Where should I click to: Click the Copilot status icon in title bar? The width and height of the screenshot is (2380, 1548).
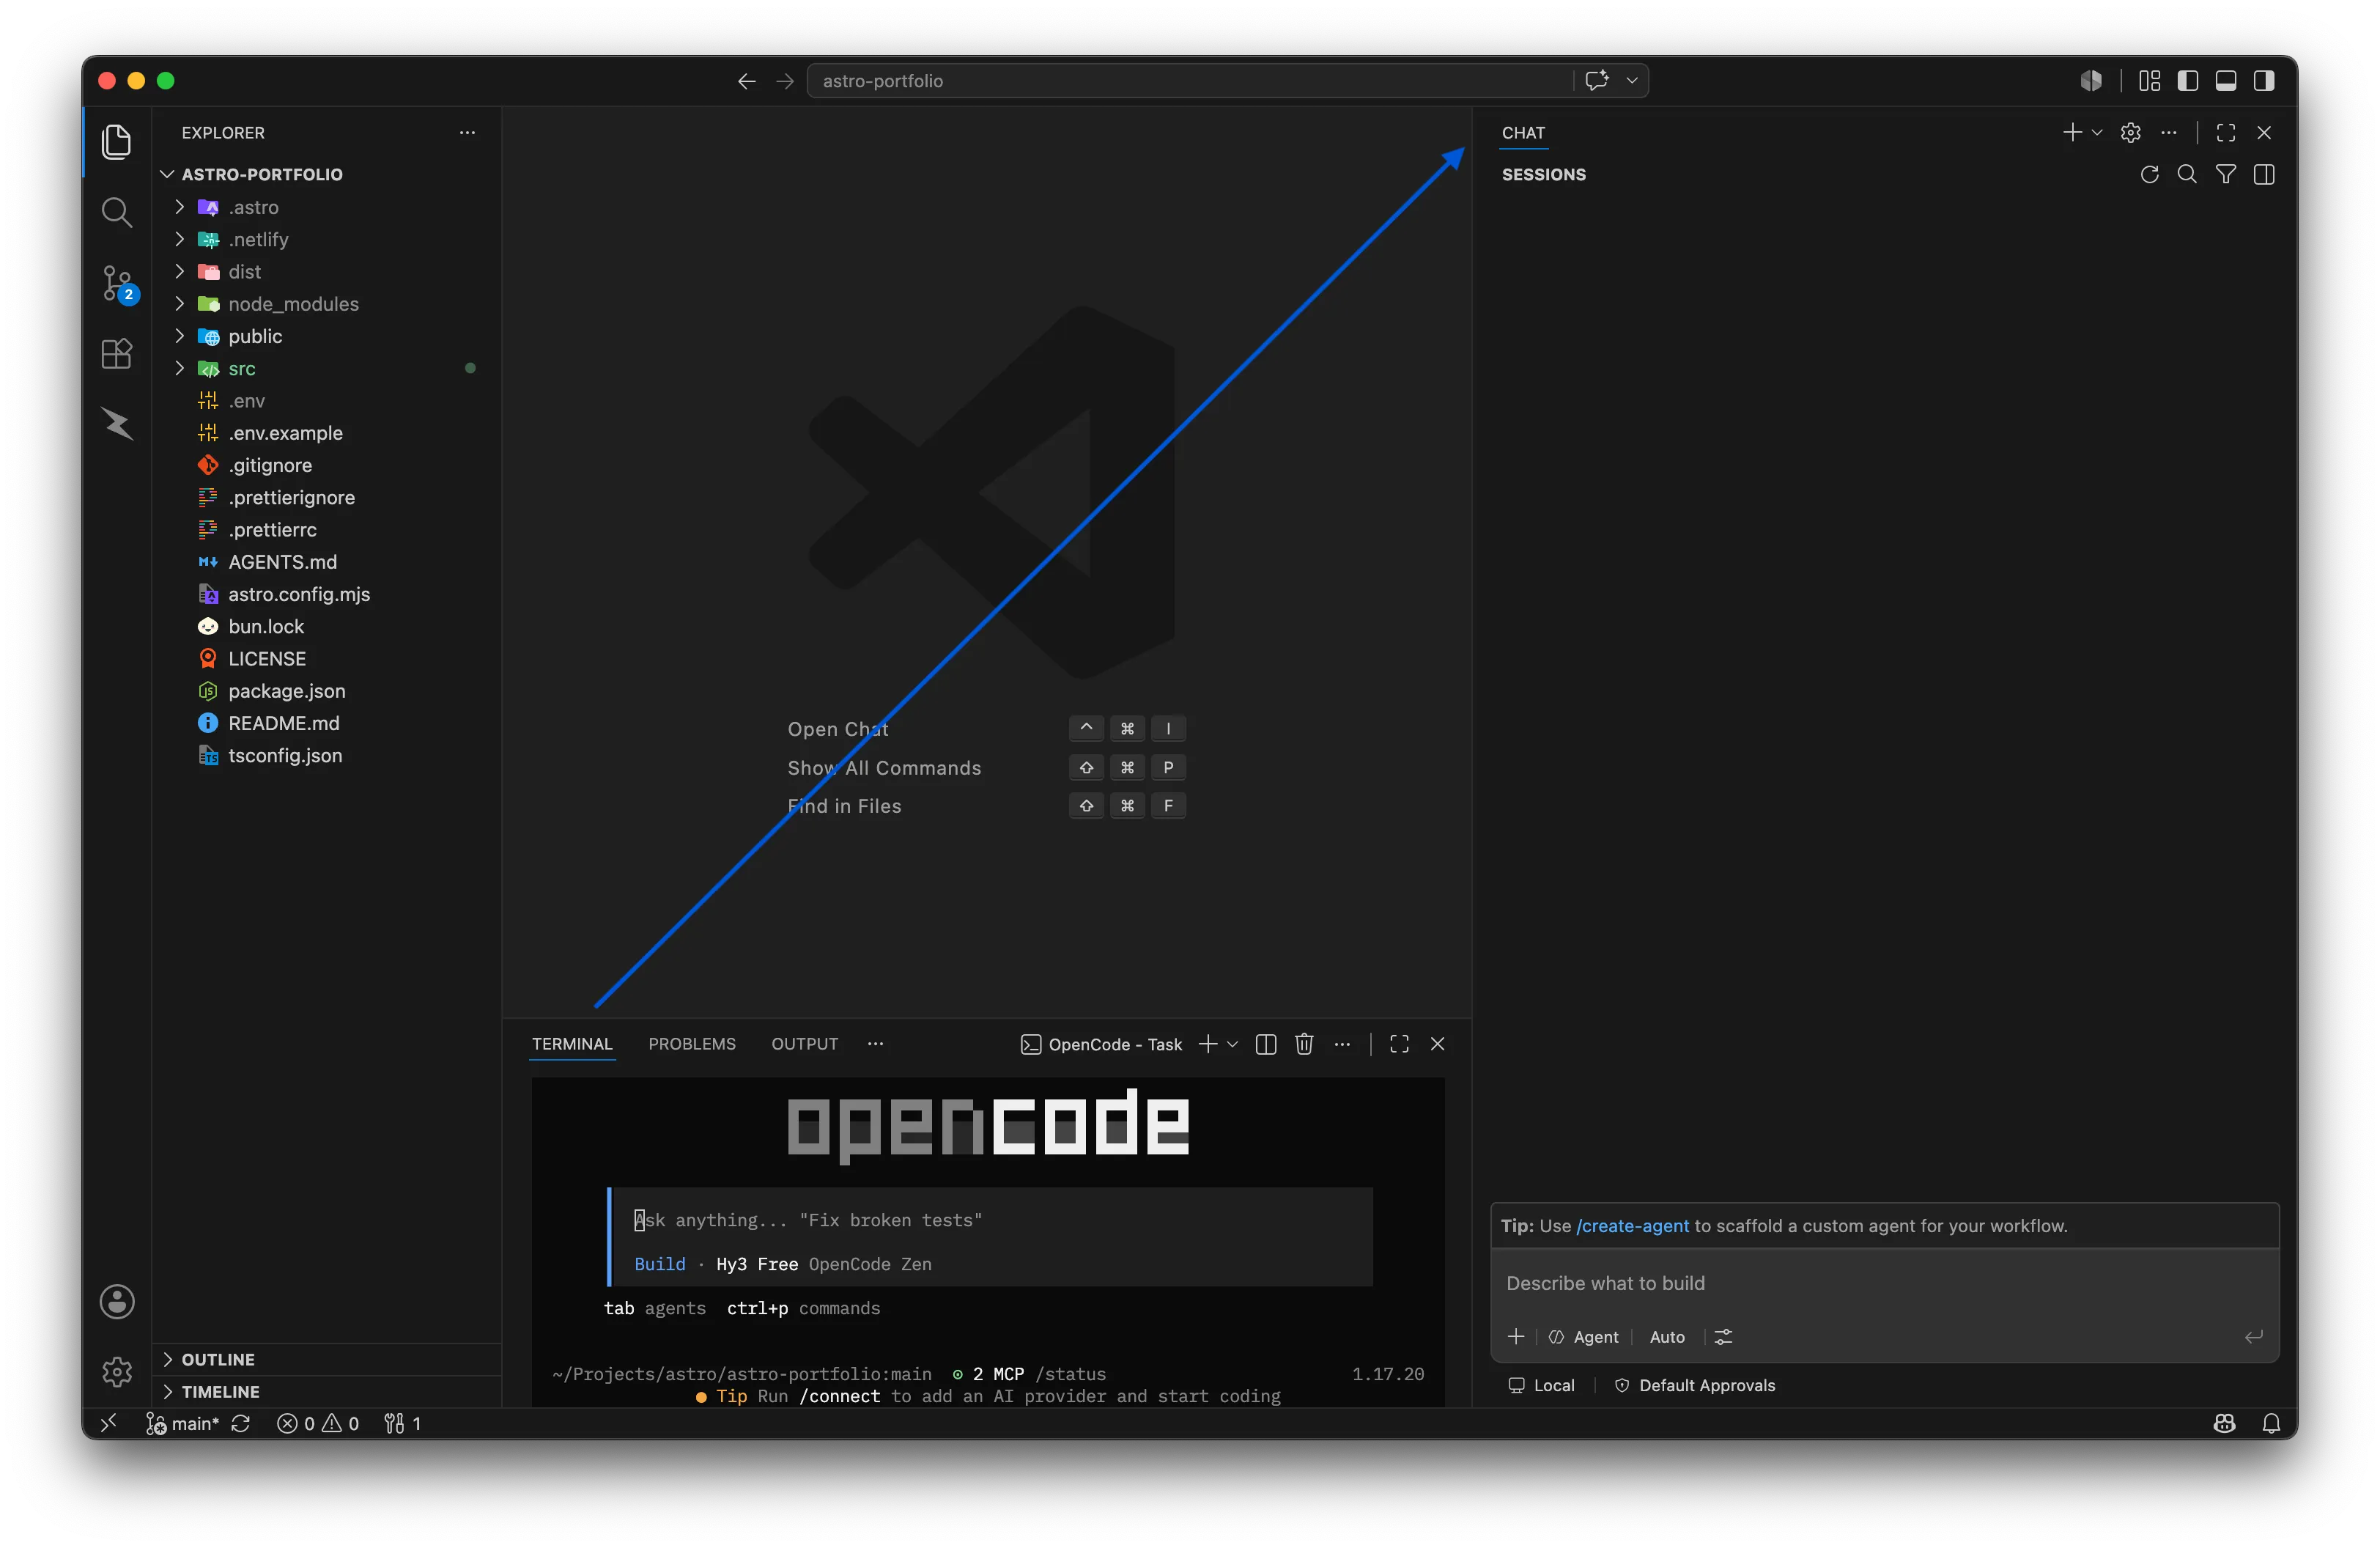click(x=2091, y=80)
